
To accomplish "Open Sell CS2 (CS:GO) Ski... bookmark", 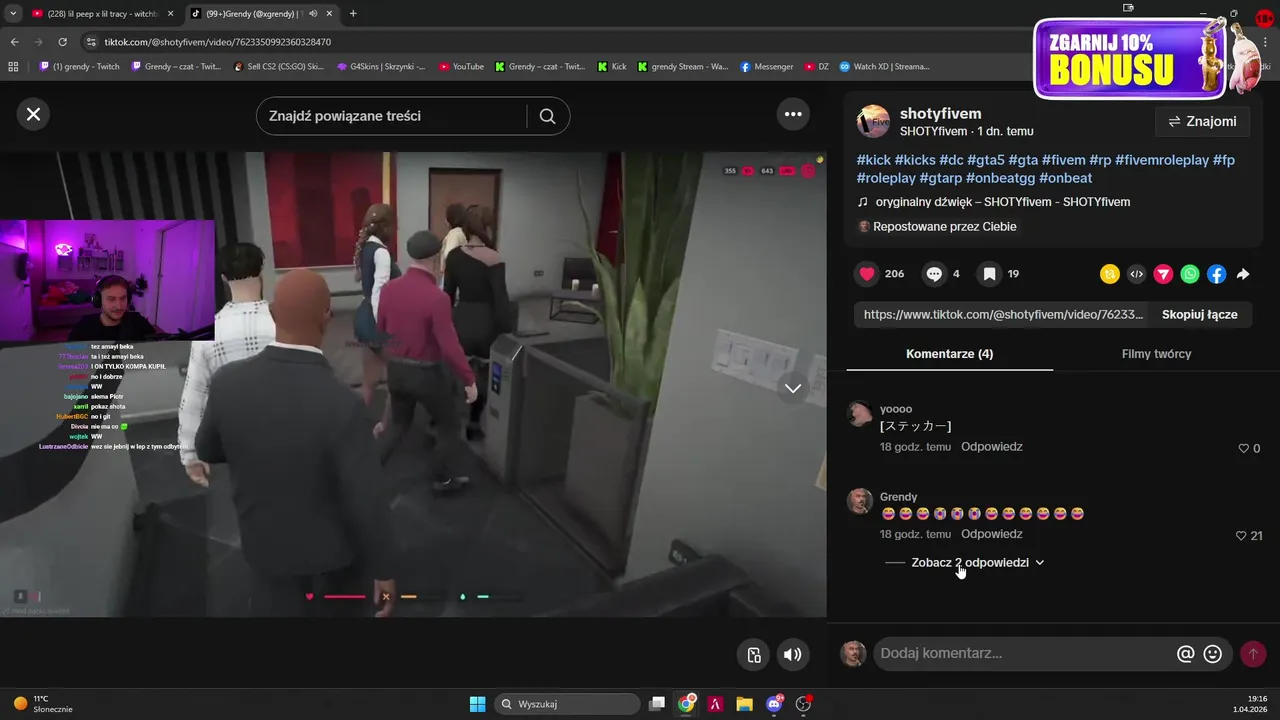I will [279, 67].
